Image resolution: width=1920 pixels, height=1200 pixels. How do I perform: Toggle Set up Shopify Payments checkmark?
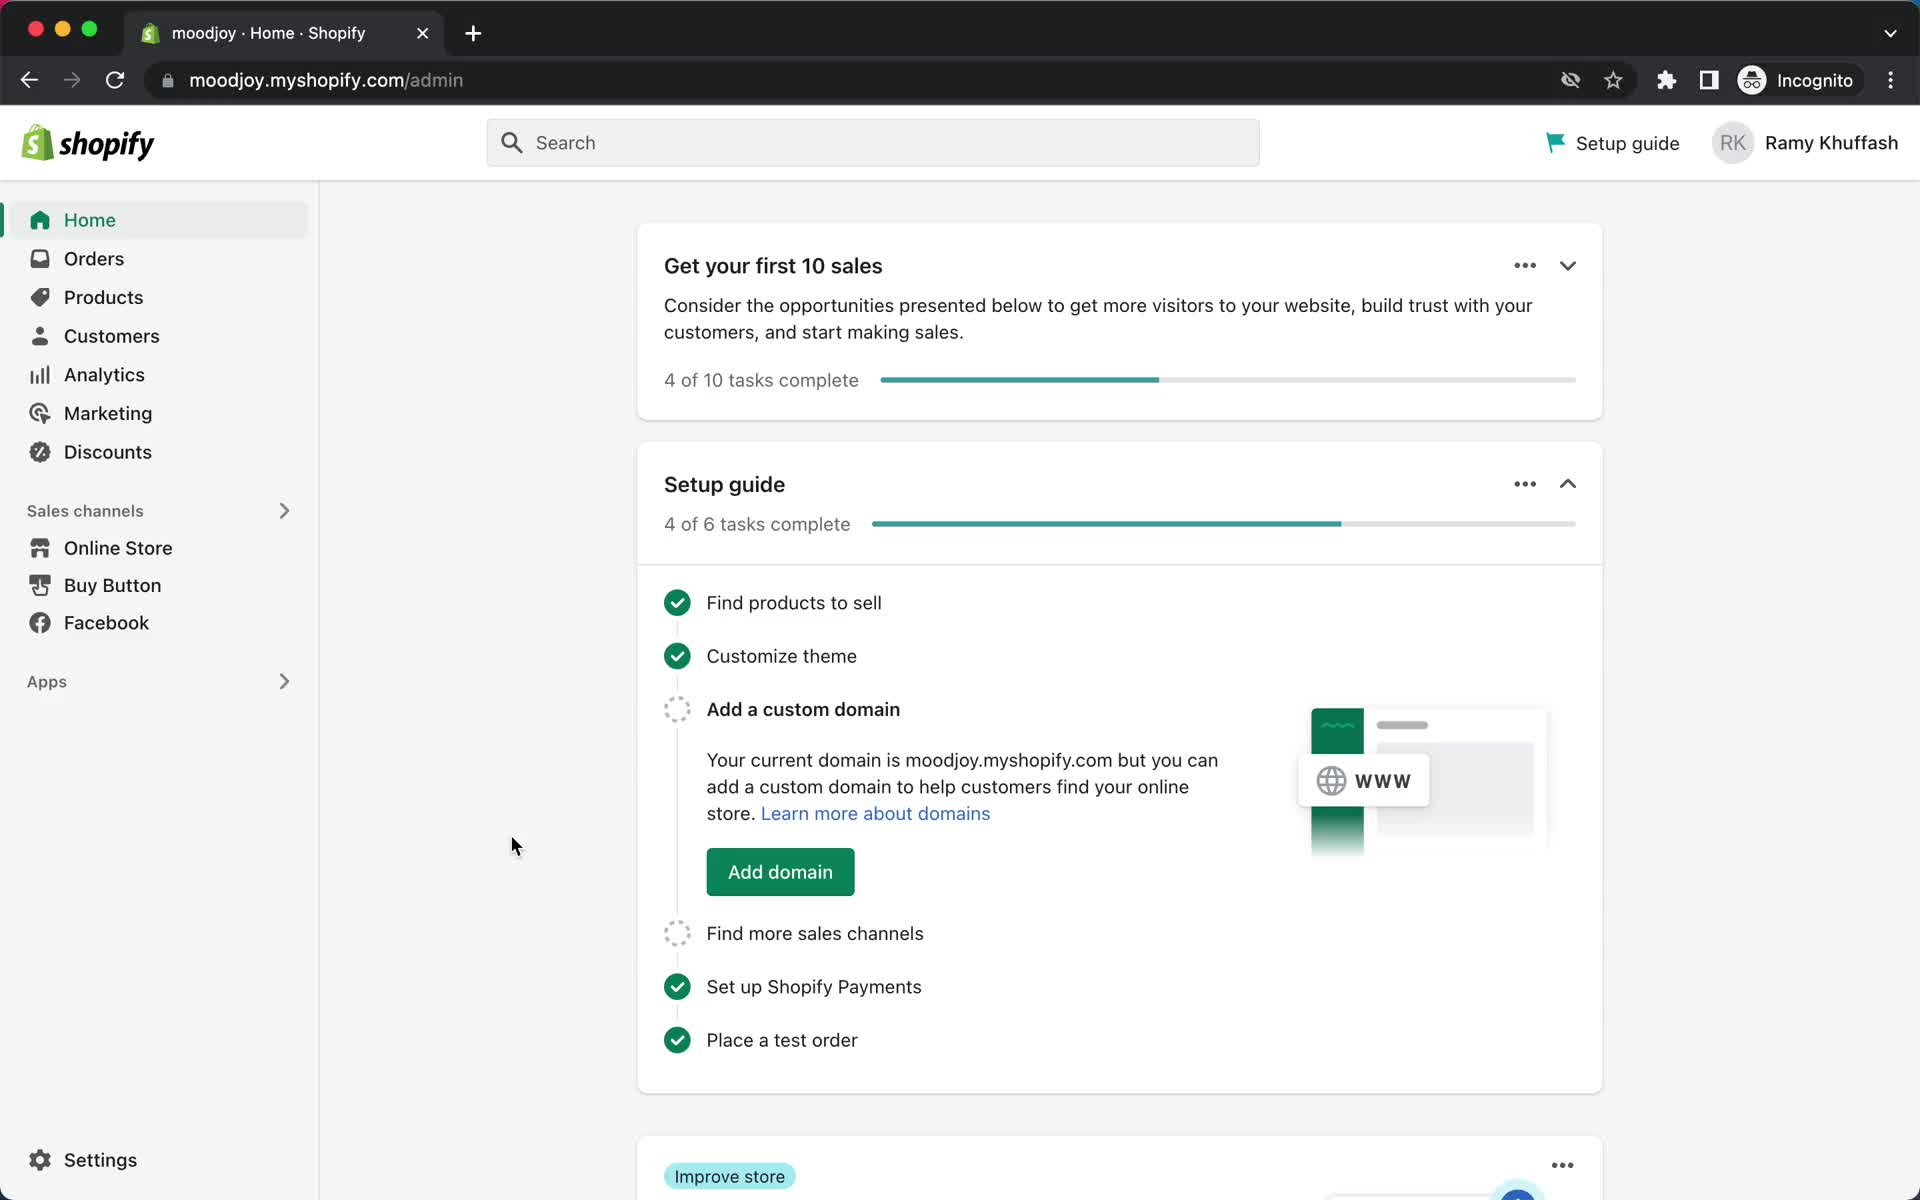(x=677, y=987)
